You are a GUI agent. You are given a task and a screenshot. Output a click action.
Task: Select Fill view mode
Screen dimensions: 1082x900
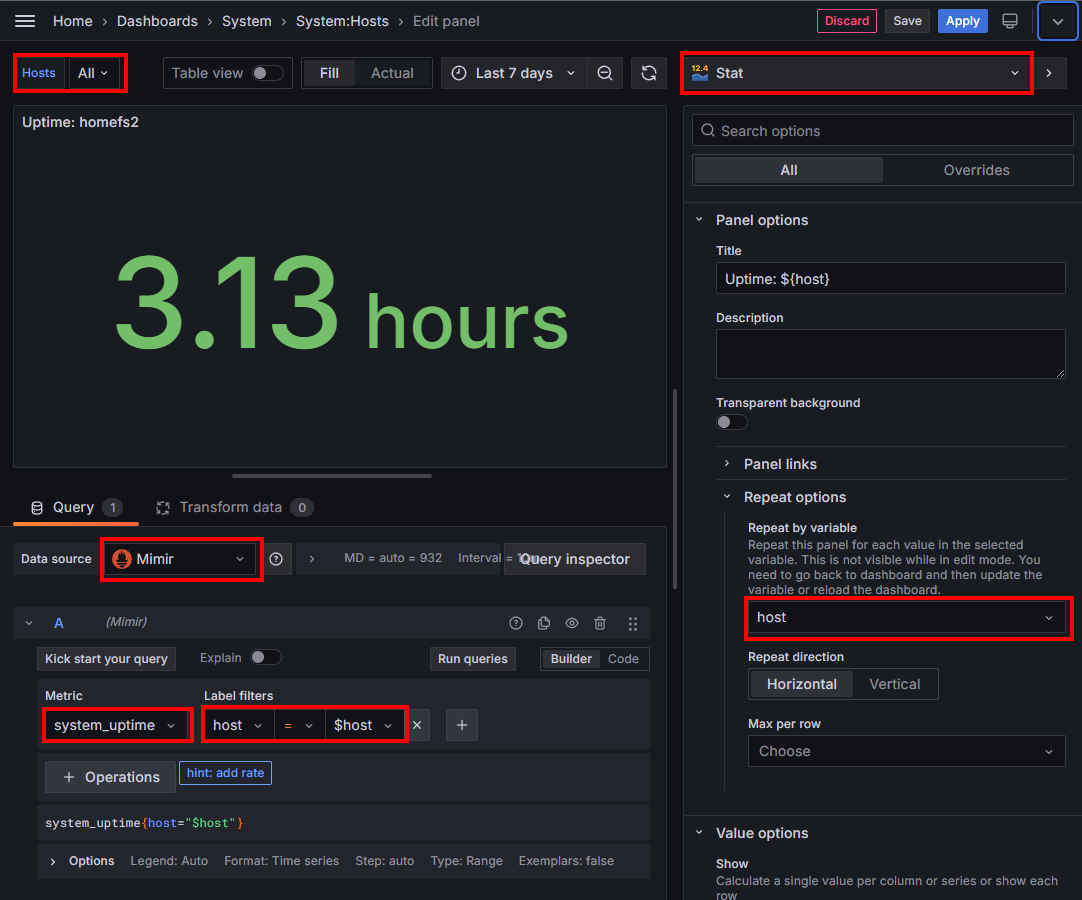pos(329,73)
